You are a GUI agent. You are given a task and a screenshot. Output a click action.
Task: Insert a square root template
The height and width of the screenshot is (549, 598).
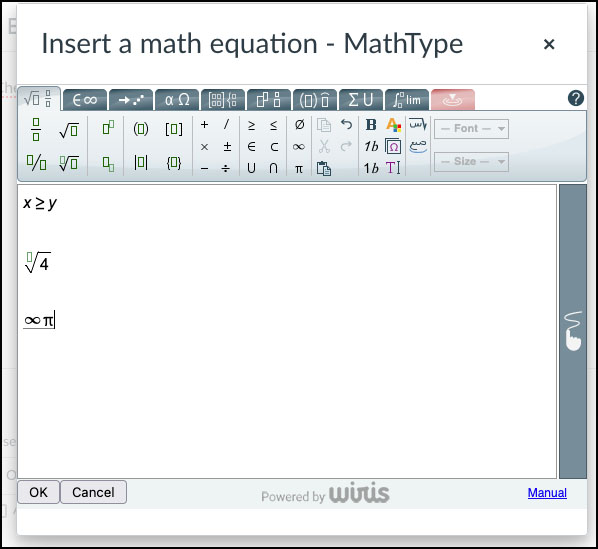(x=69, y=130)
